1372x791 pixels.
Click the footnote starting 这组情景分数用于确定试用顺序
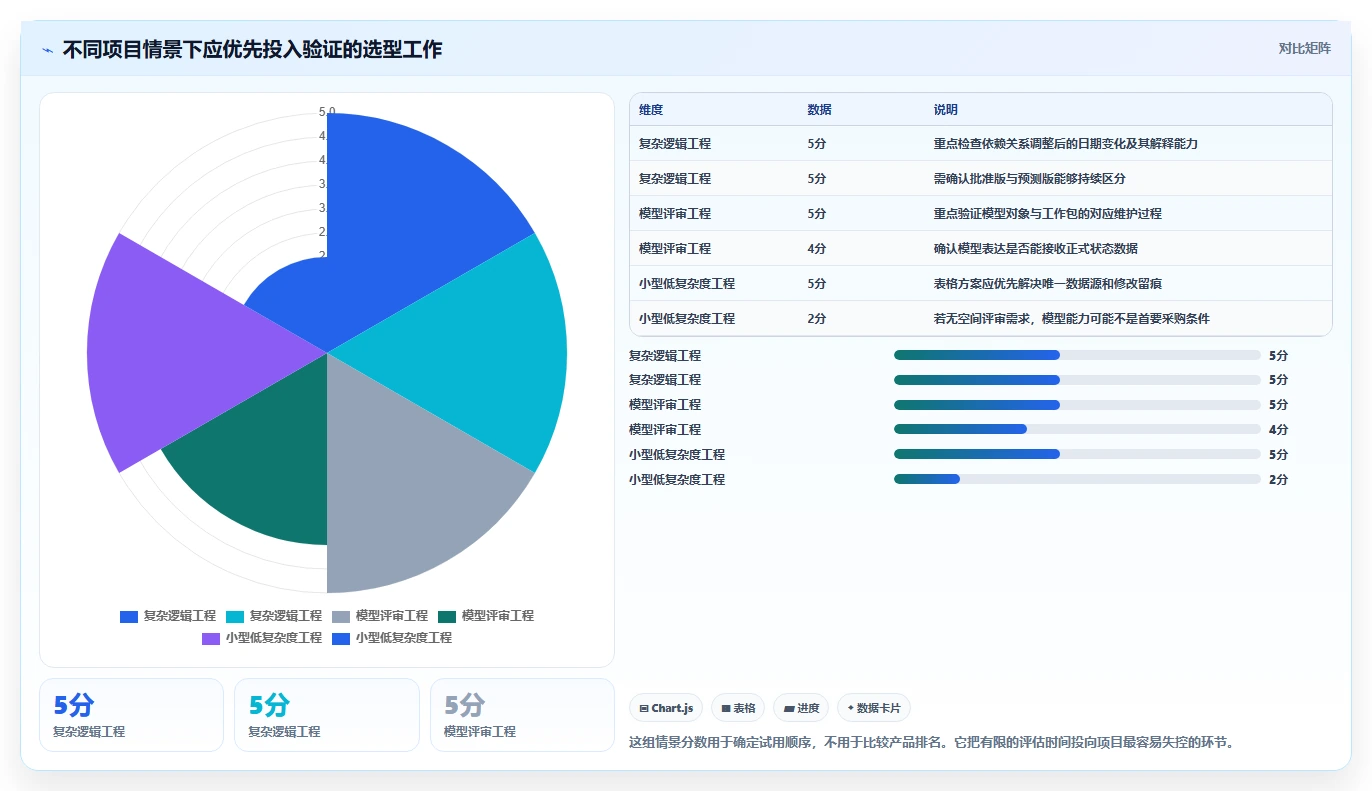tap(934, 743)
